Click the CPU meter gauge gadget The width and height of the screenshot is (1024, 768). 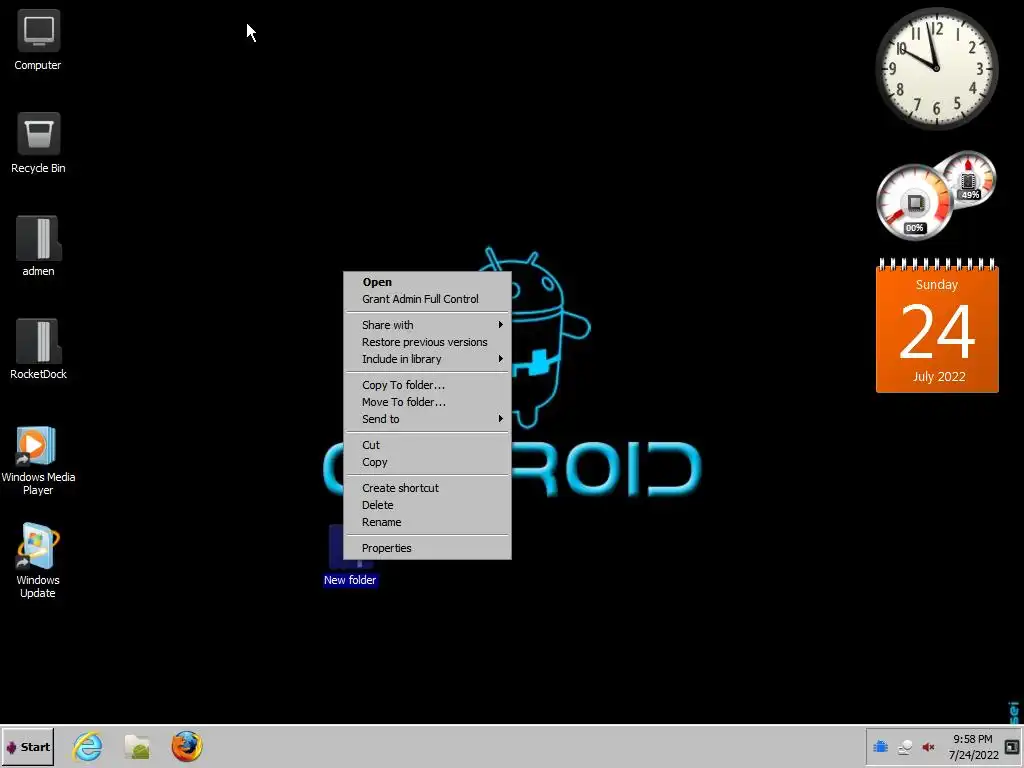tap(914, 202)
